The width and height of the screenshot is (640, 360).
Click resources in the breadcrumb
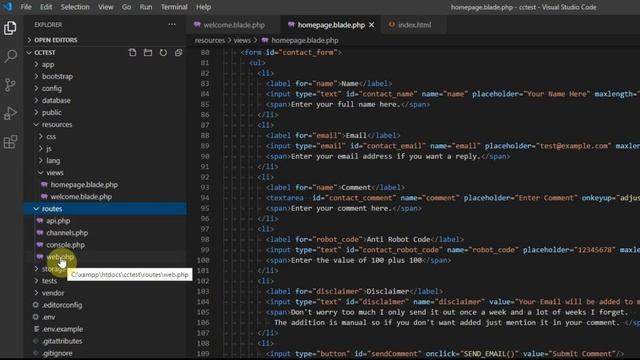(210, 40)
